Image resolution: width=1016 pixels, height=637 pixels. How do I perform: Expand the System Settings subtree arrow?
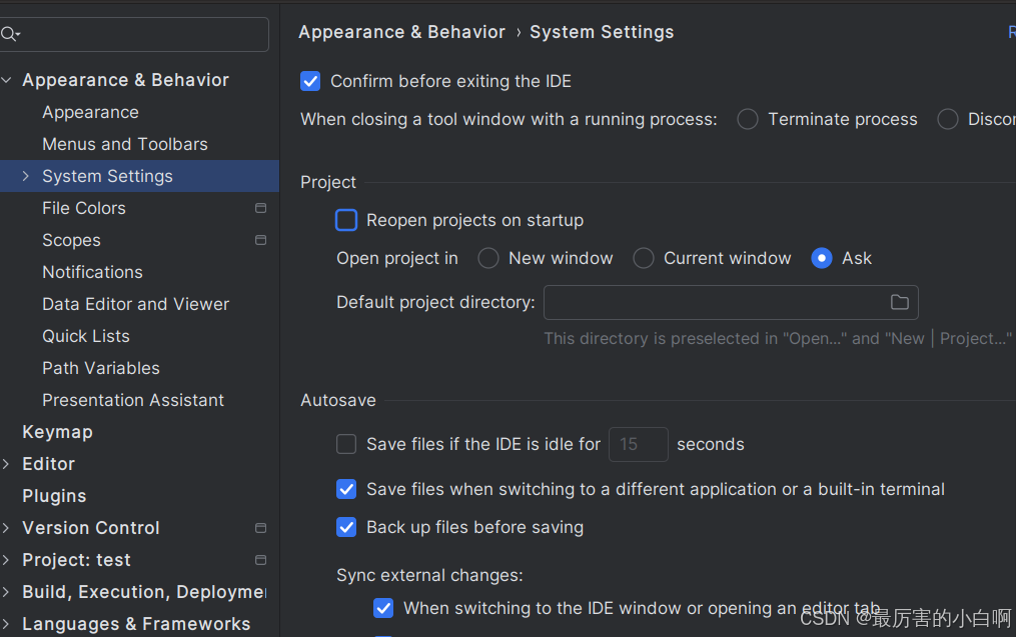pyautogui.click(x=26, y=176)
